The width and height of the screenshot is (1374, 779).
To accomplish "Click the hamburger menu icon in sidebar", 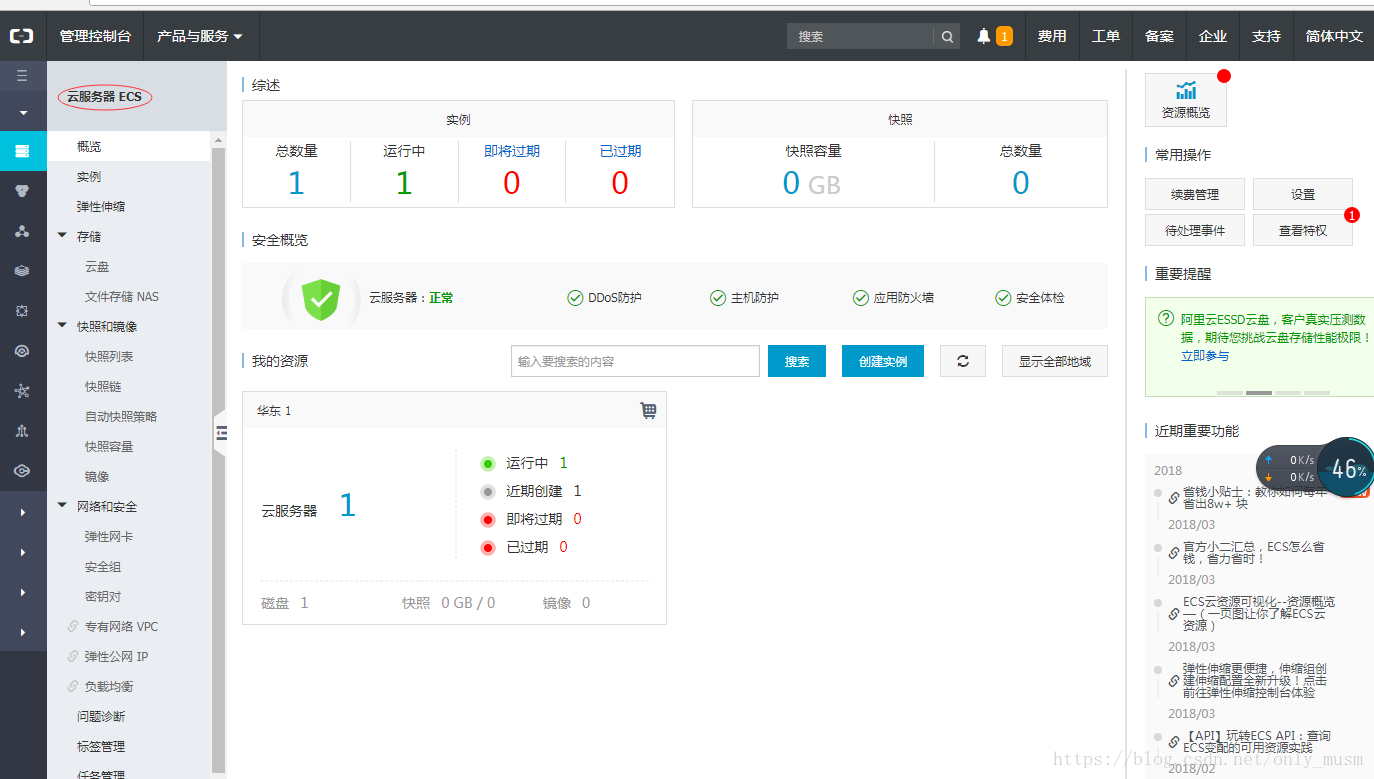I will click(22, 76).
